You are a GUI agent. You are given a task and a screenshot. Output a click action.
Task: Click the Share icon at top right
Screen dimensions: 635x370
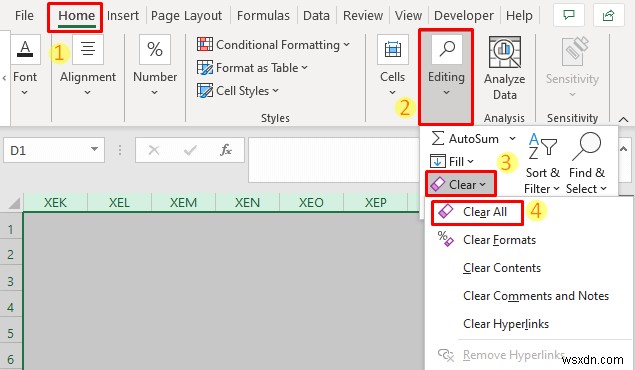pos(608,15)
